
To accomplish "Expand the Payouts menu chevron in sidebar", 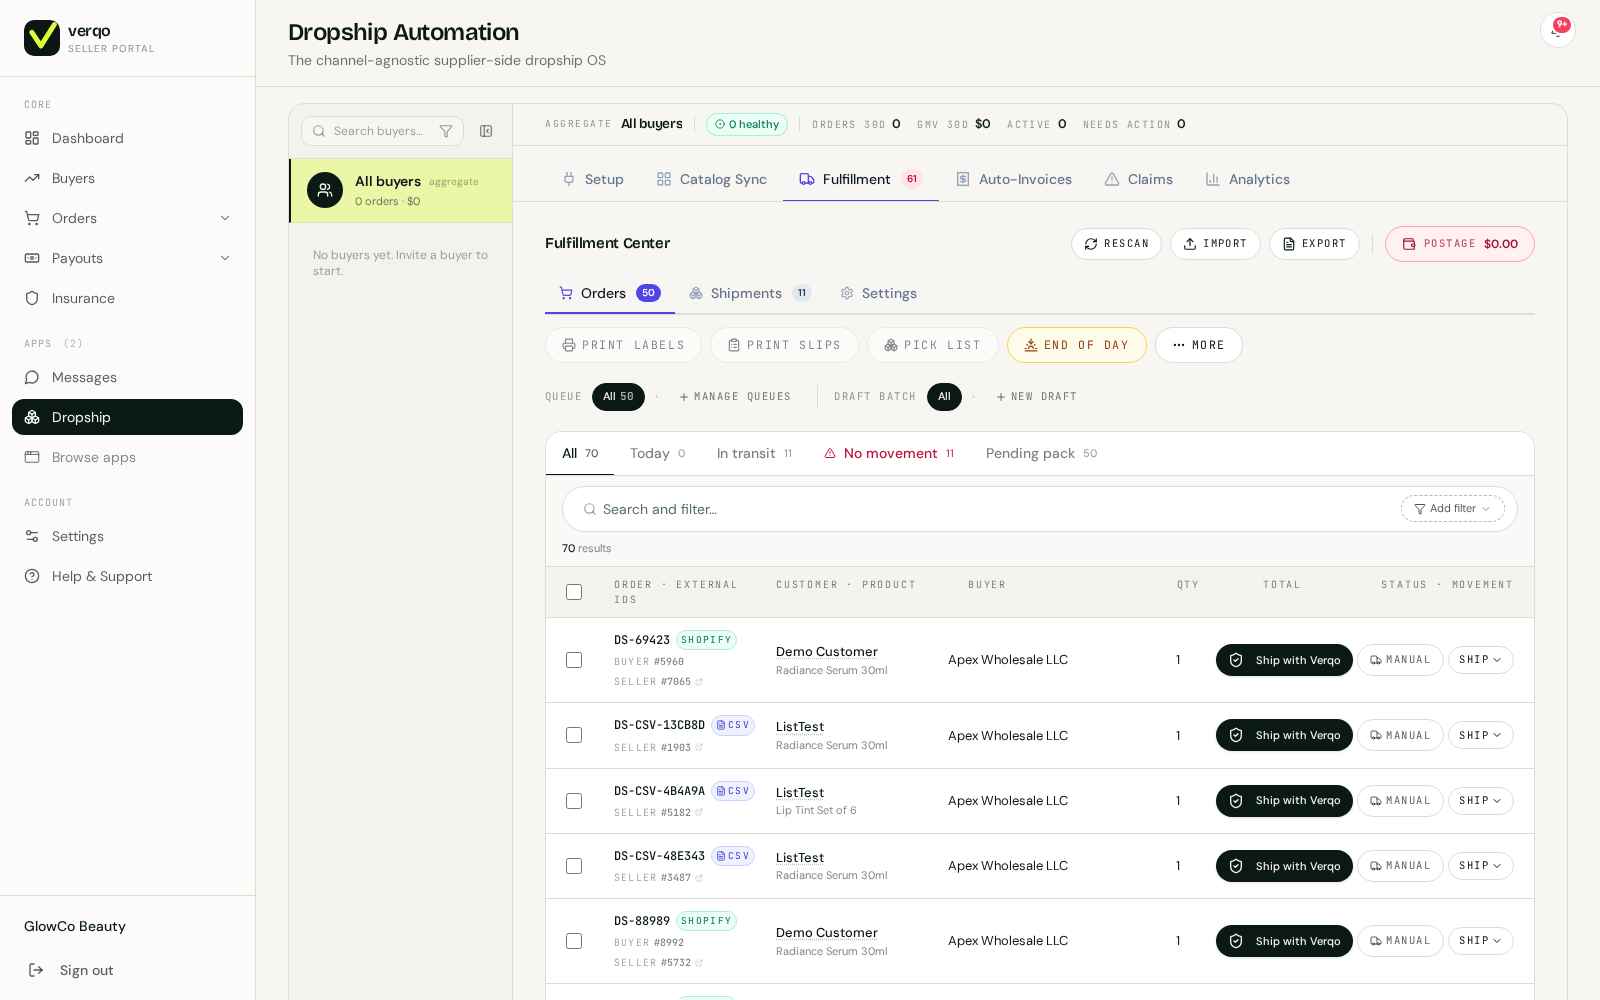I will [x=225, y=258].
